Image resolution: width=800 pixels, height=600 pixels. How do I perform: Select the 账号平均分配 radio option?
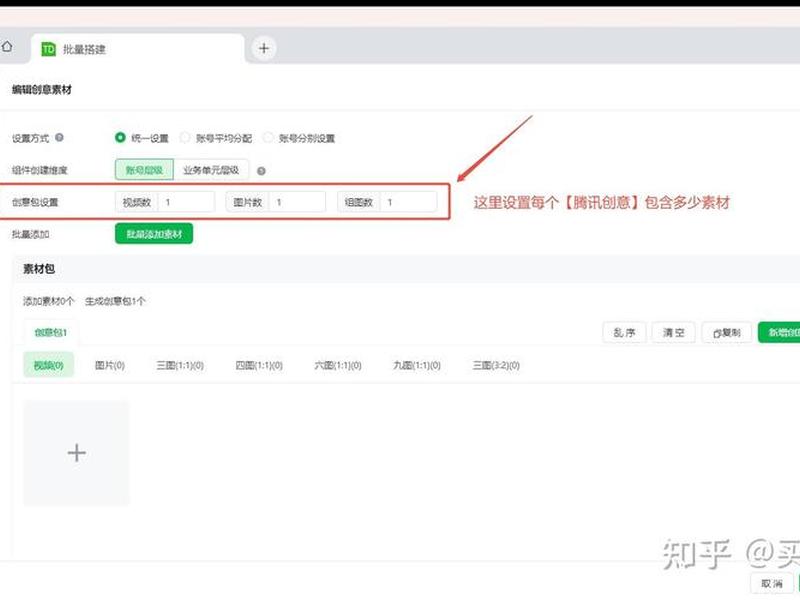click(185, 137)
